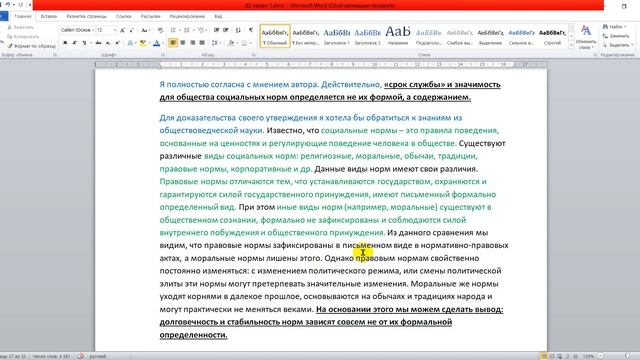
Task: Open Выделить selection menu
Action: coord(618,45)
